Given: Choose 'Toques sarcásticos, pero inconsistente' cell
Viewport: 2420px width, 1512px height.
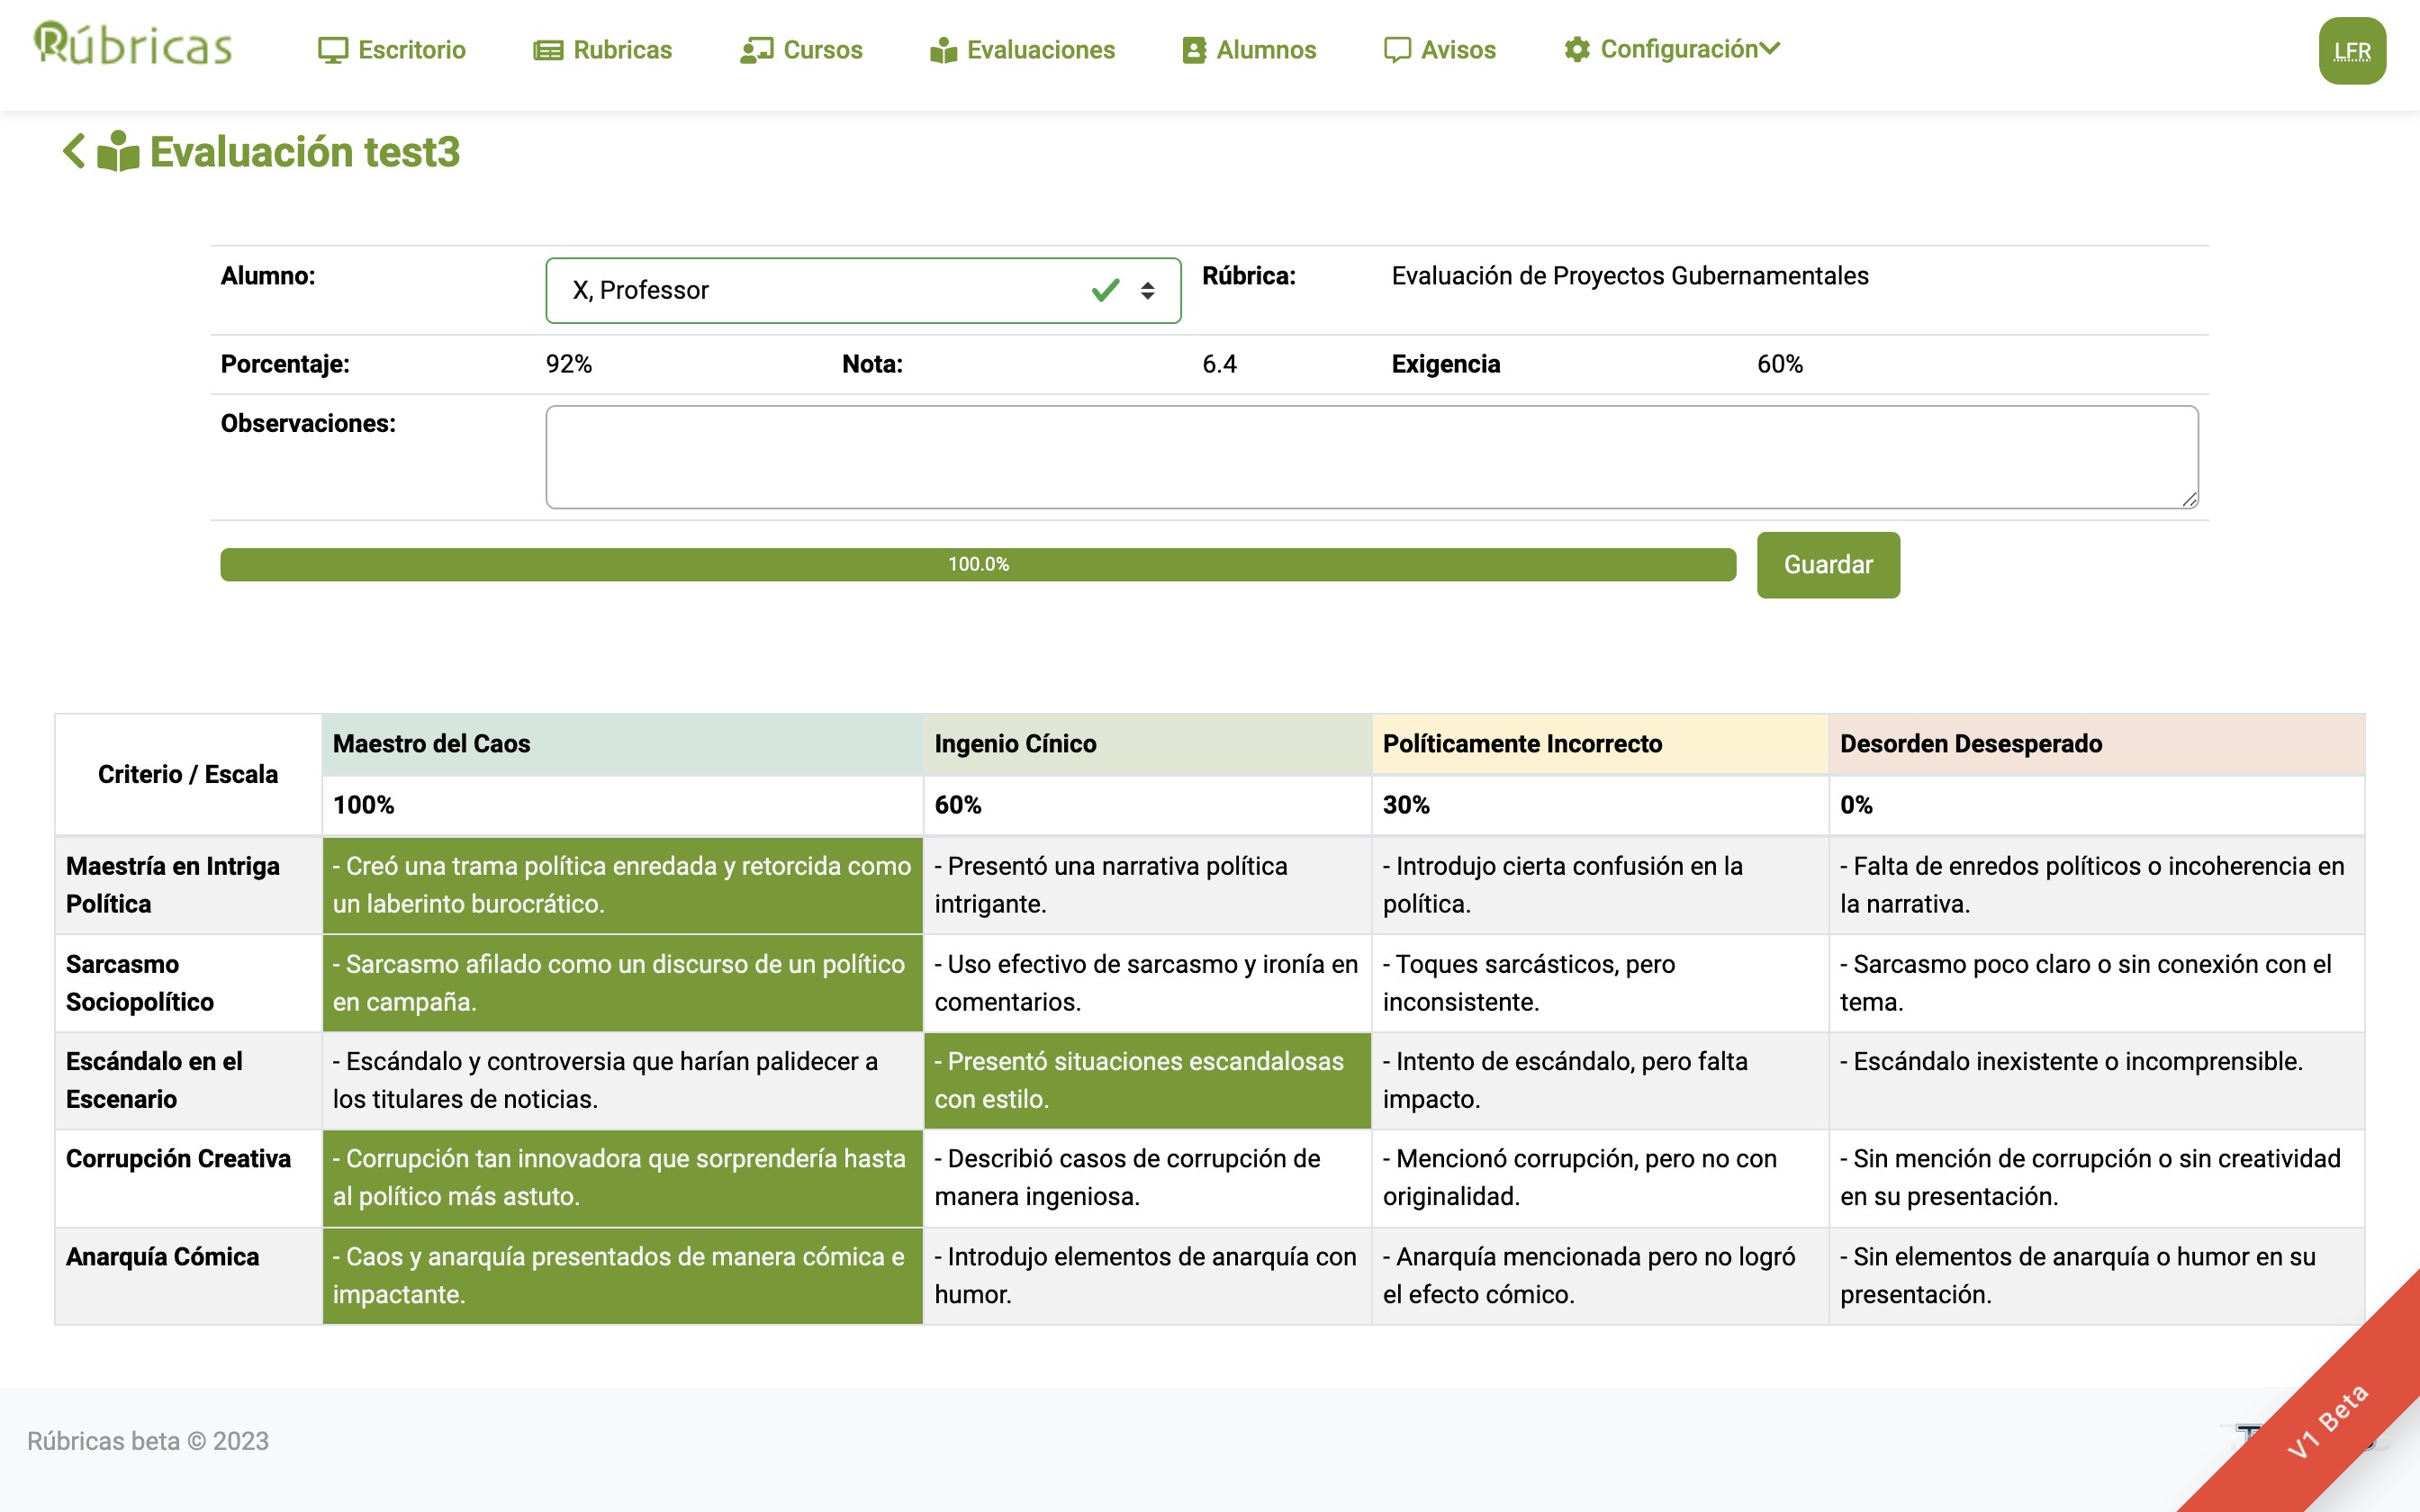Looking at the screenshot, I should [1598, 983].
